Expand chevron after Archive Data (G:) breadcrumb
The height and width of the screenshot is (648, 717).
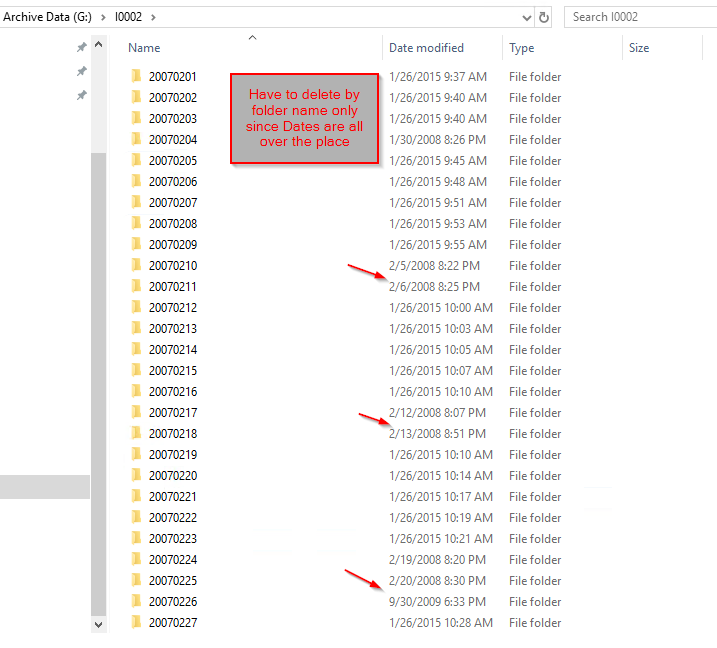tap(103, 17)
